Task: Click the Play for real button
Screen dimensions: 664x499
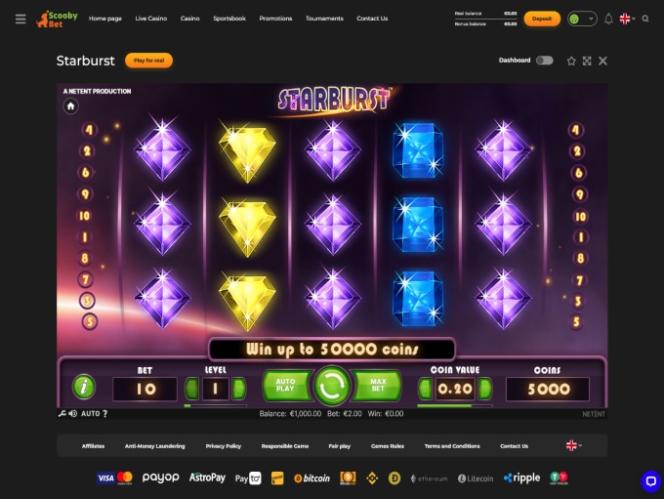Action: point(149,61)
